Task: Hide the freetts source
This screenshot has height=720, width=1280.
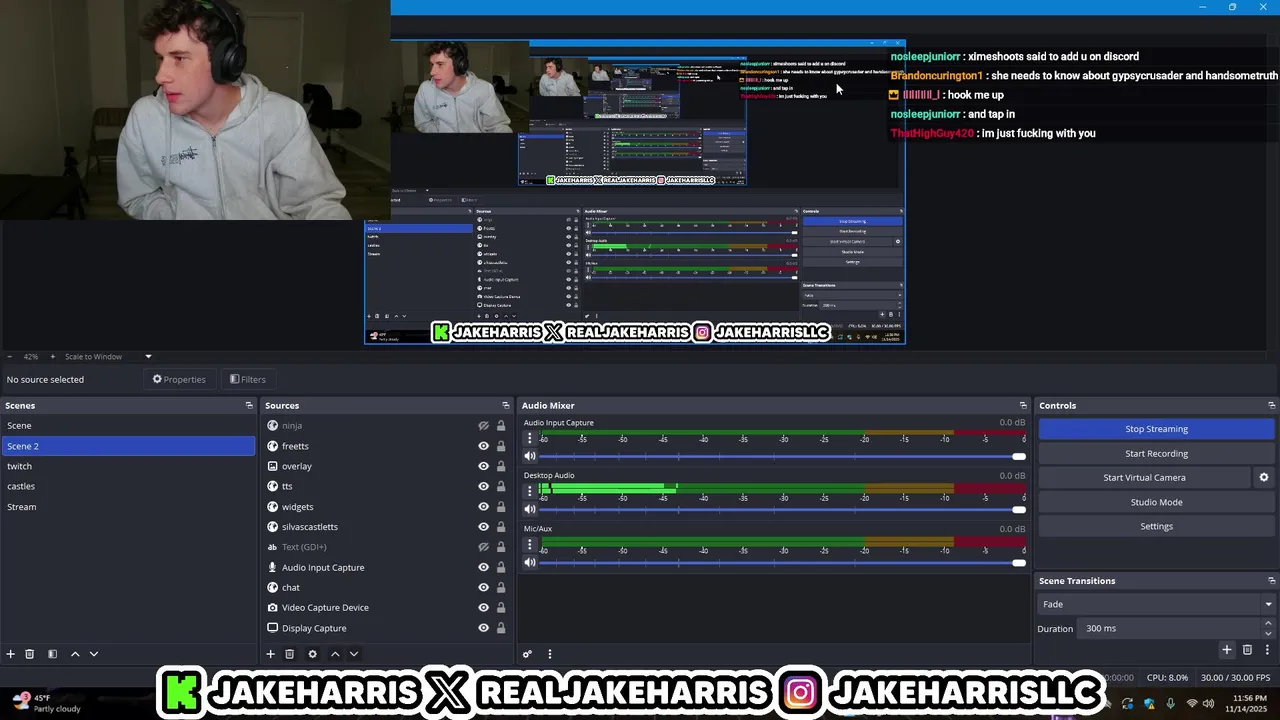Action: coord(484,446)
